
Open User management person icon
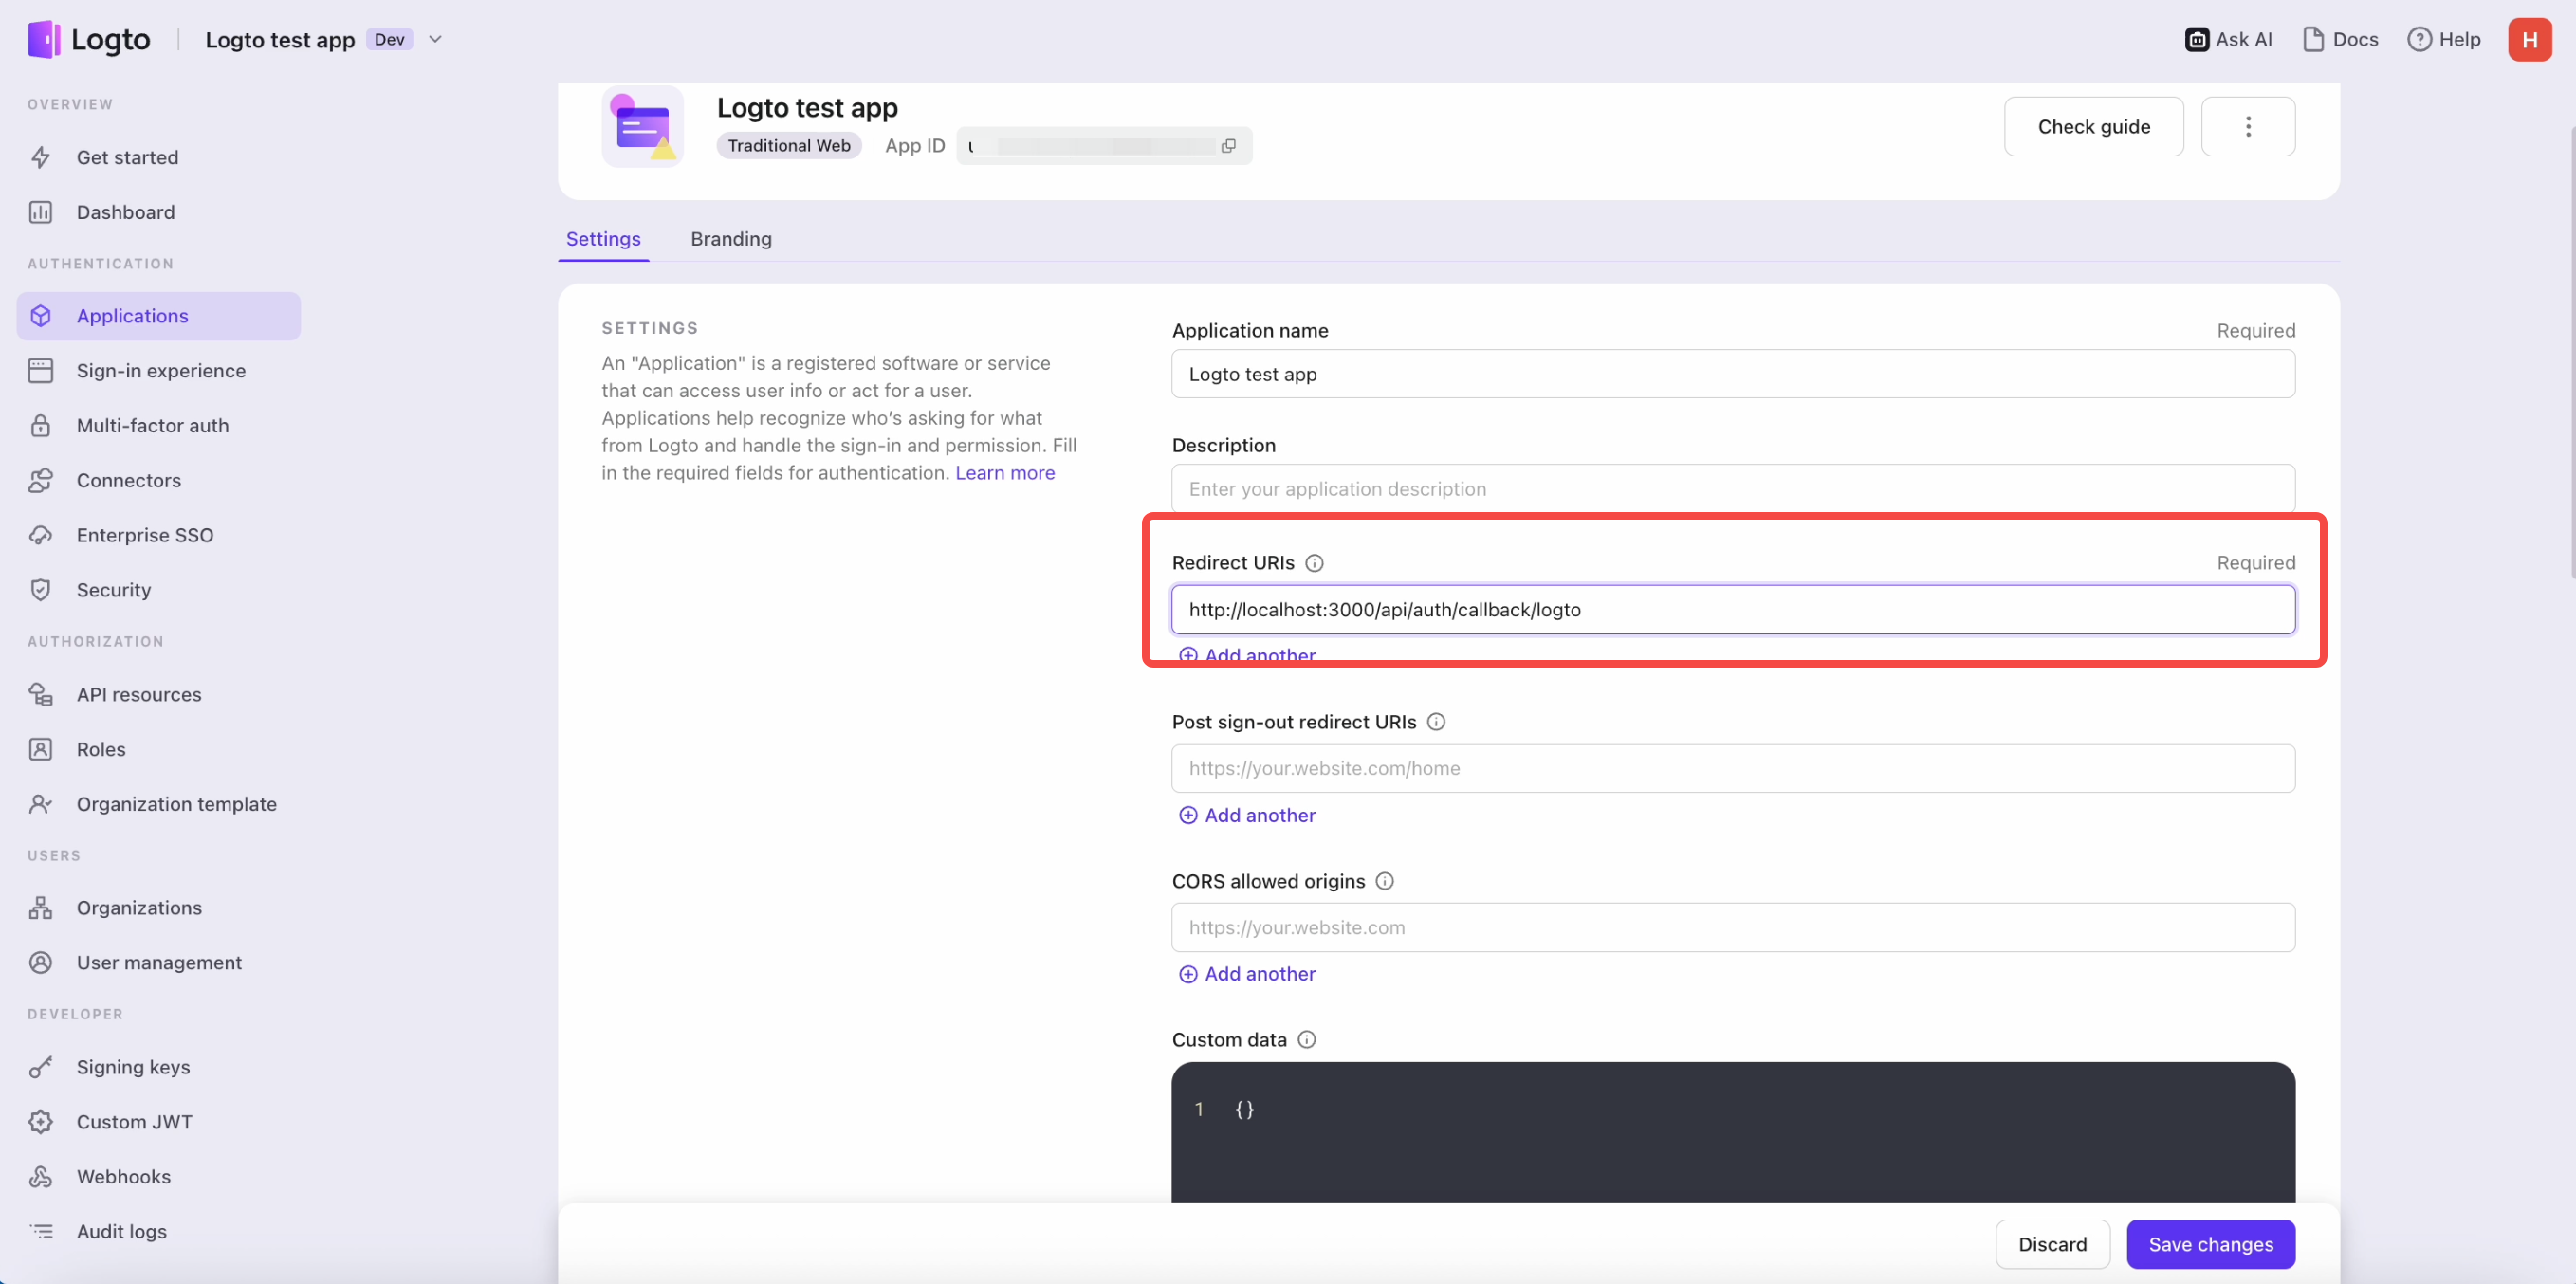point(41,962)
